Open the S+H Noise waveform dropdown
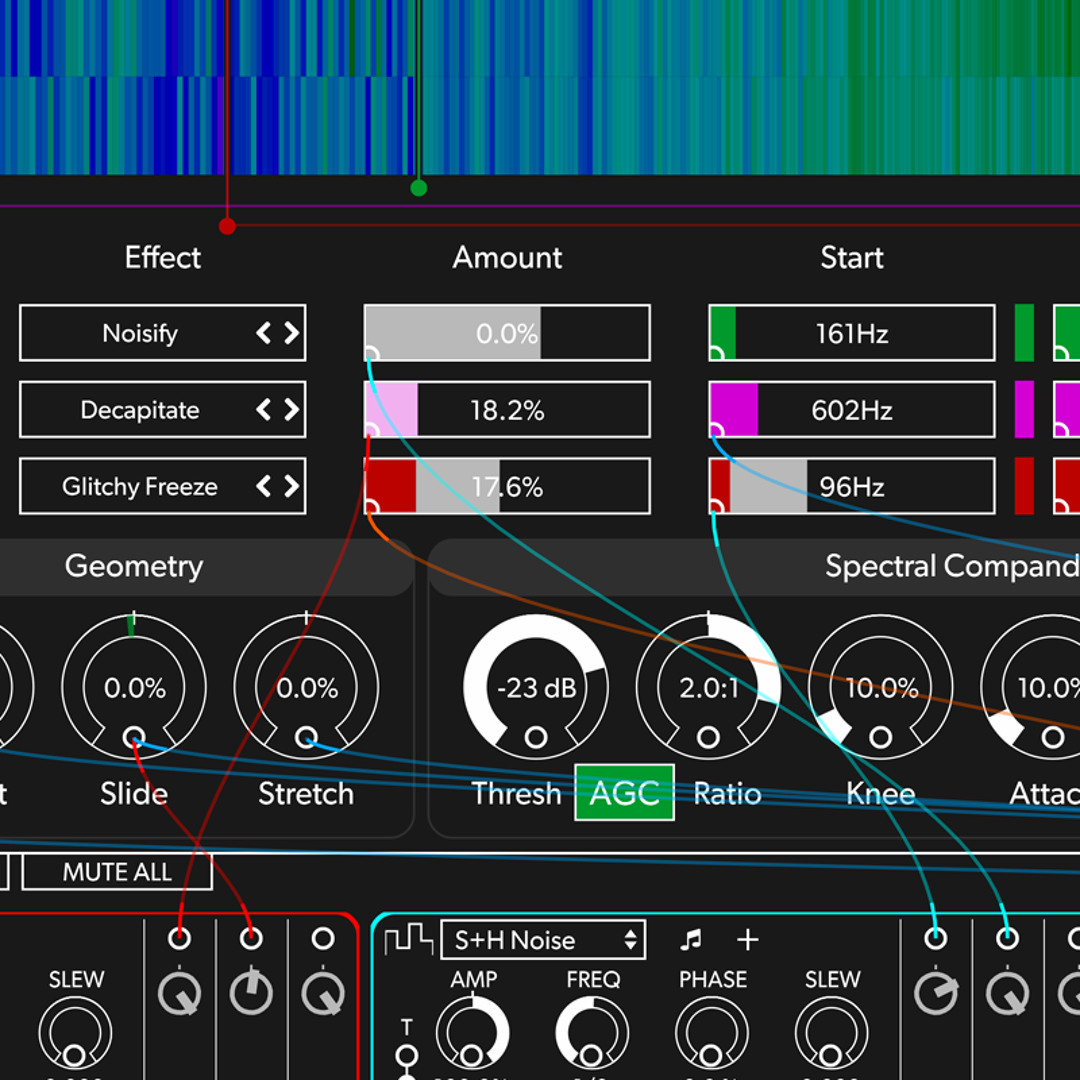 point(543,940)
